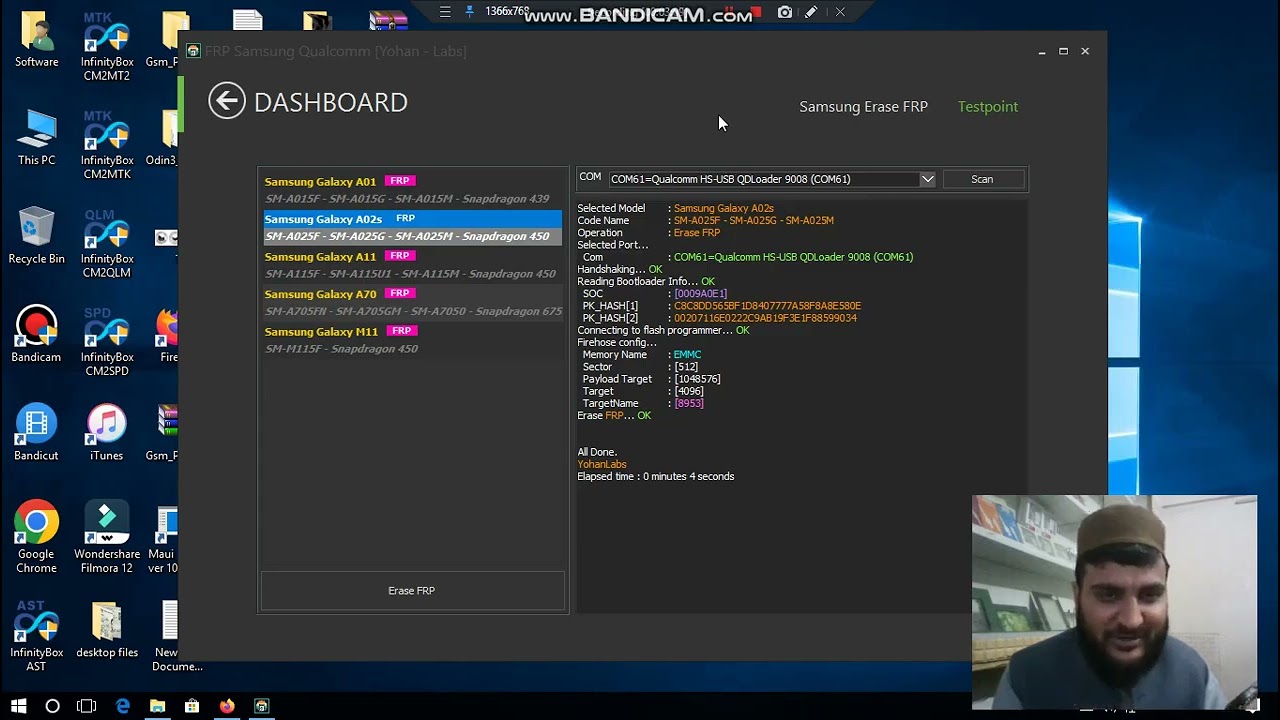Expand the COM port dropdown arrow

927,179
